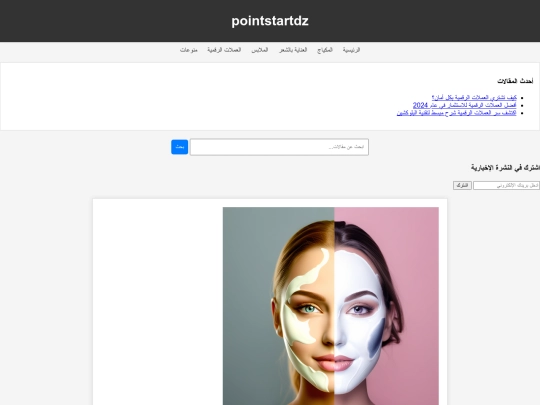540x405 pixels.
Task: Click the أحدث المقالات heading
Action: coord(515,81)
